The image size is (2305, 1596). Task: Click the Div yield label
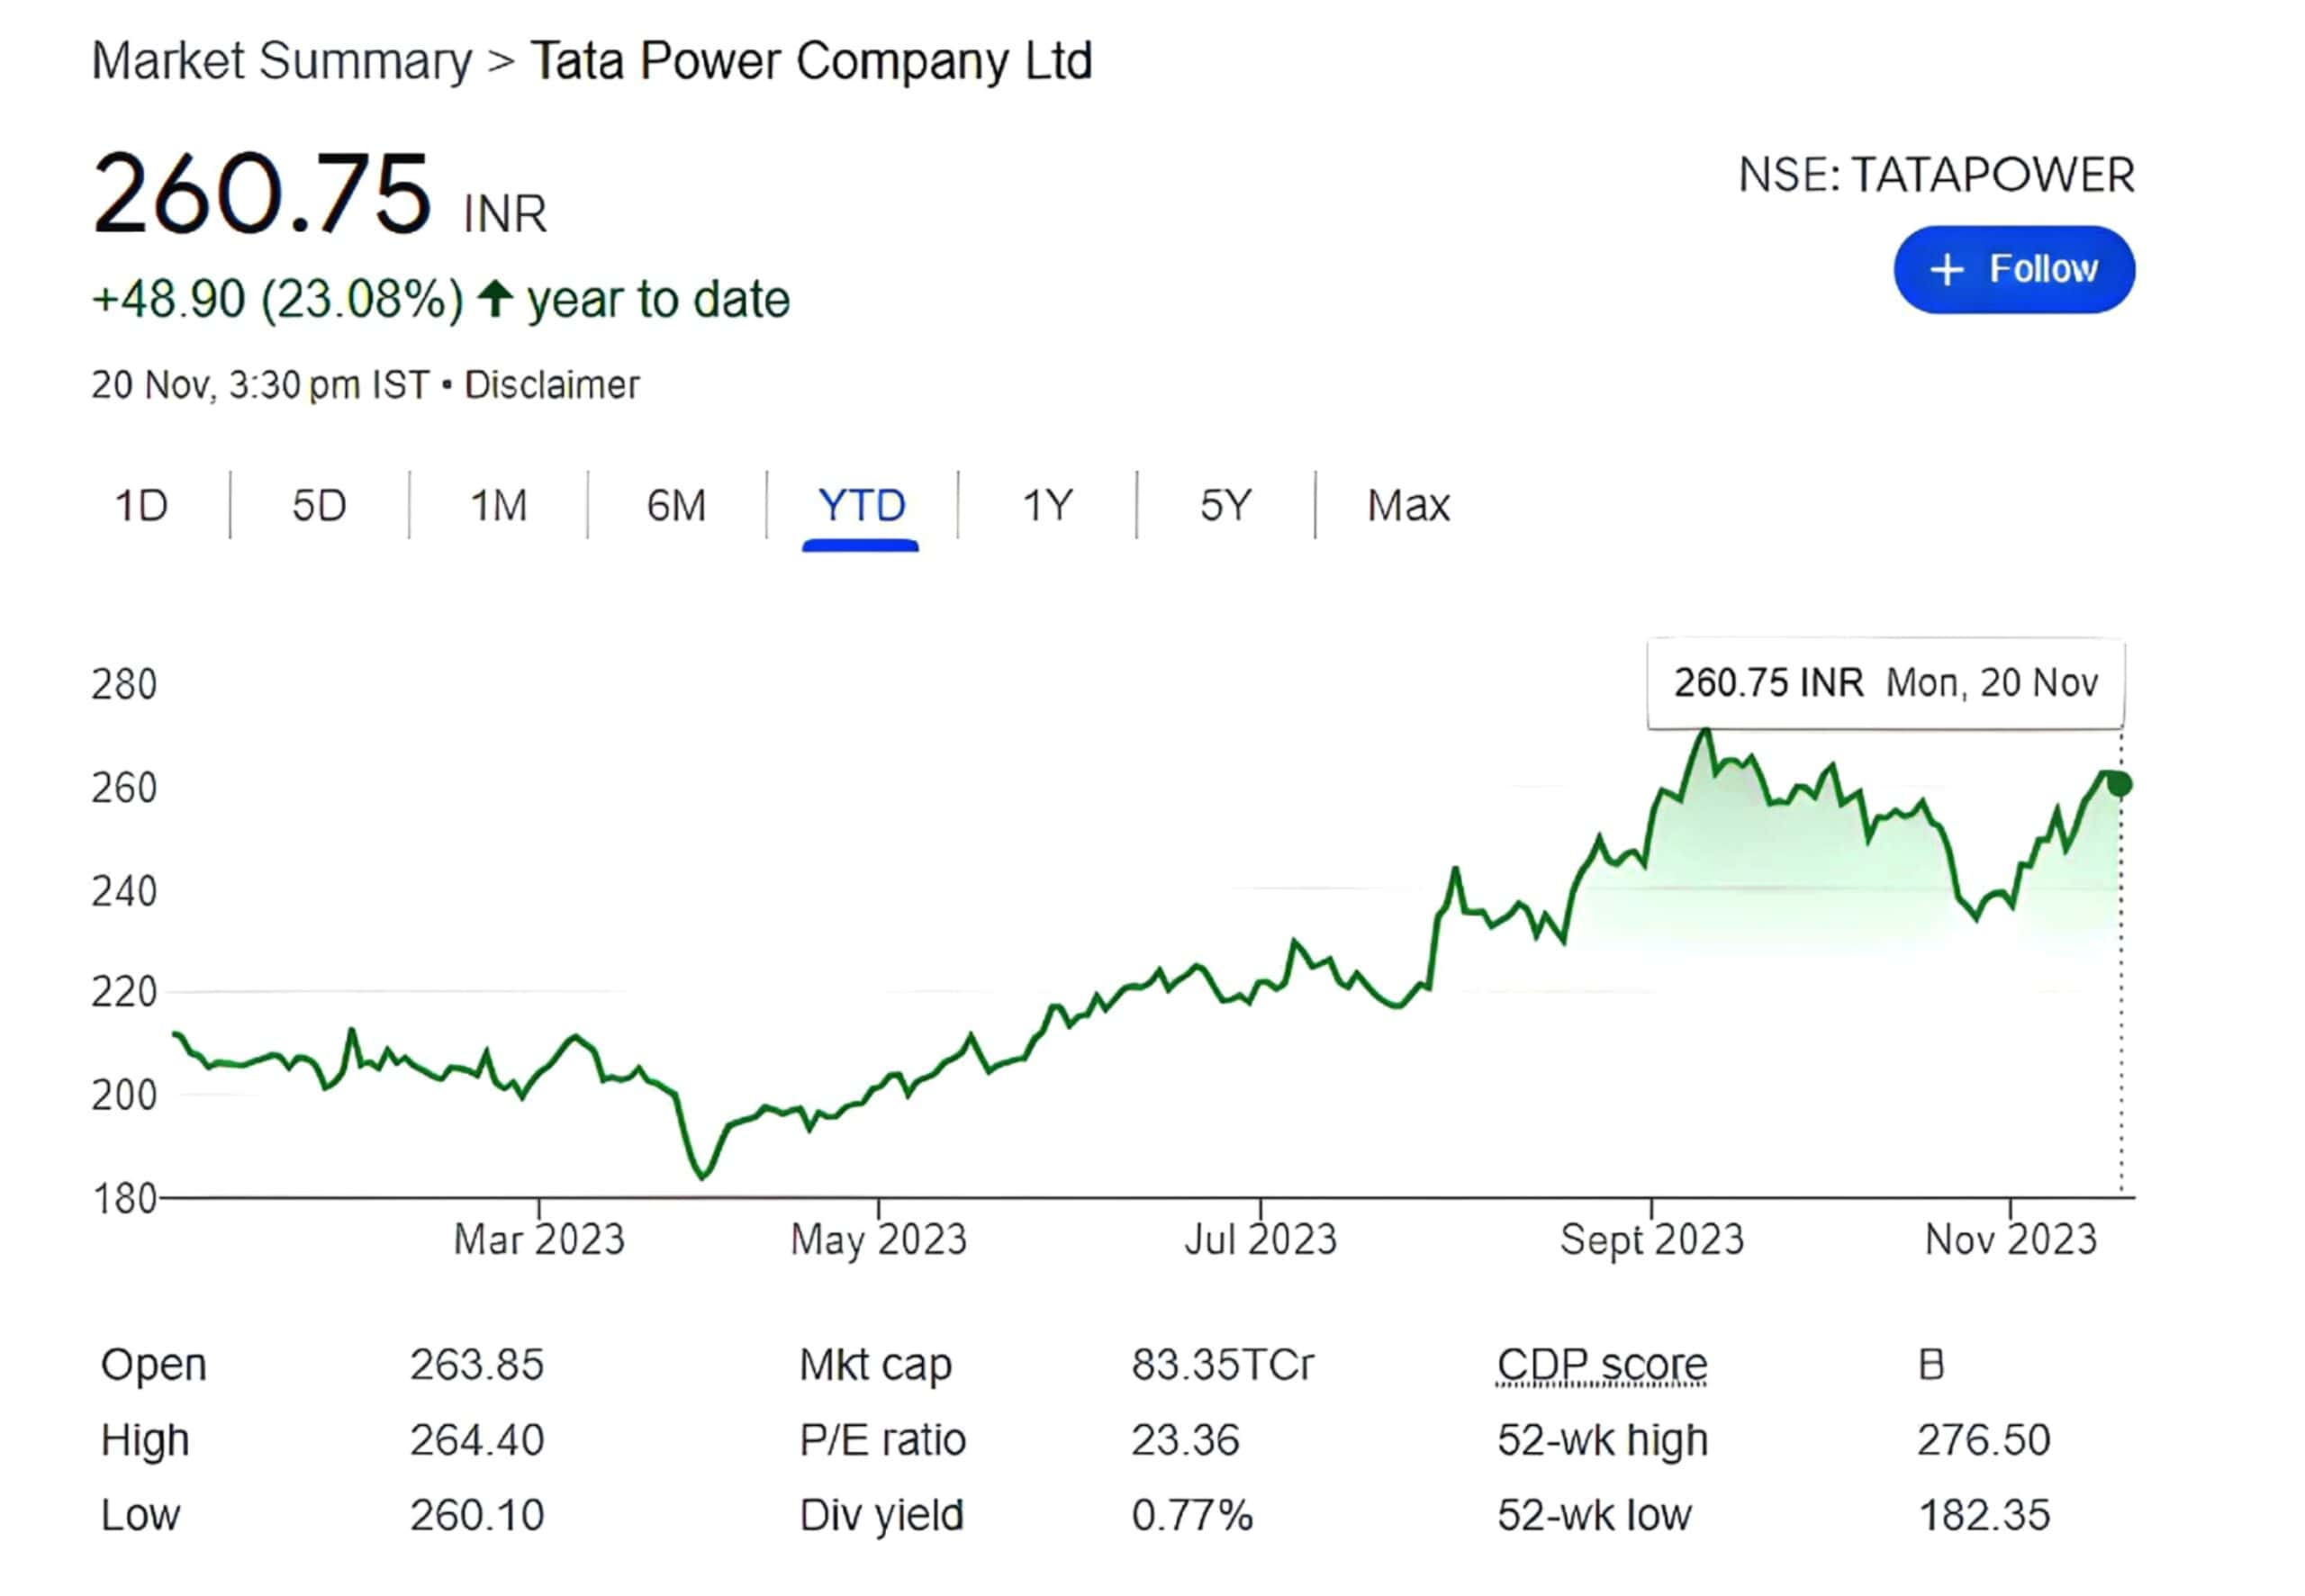click(x=881, y=1516)
